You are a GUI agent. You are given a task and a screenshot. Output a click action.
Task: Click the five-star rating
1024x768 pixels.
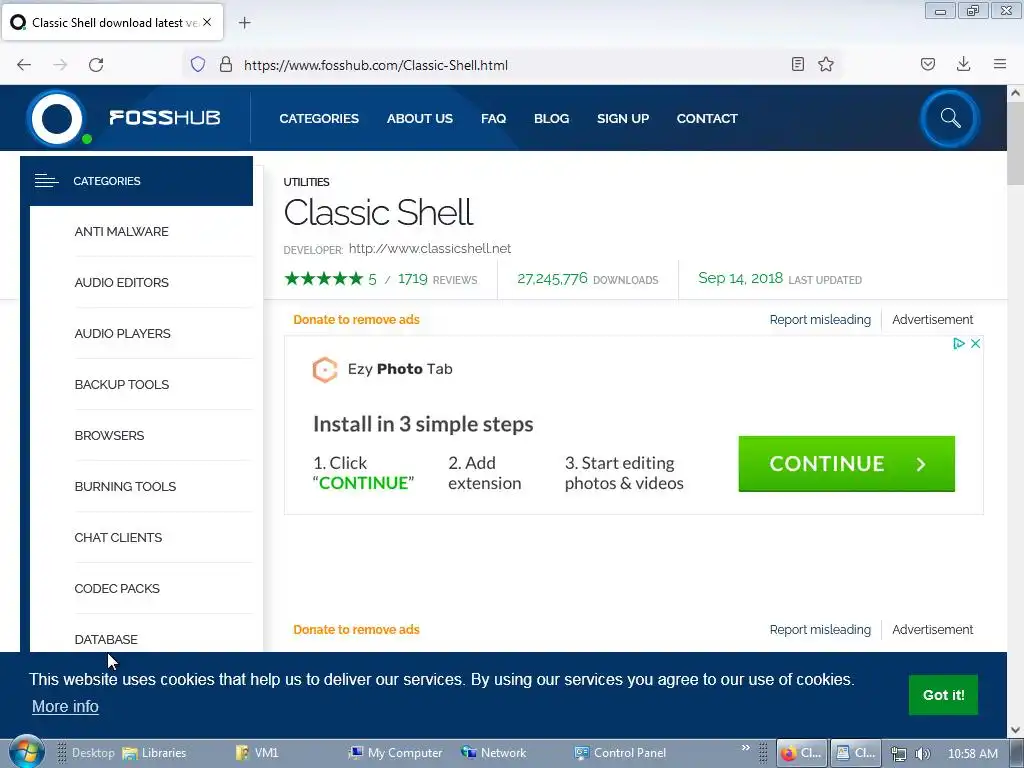323,279
